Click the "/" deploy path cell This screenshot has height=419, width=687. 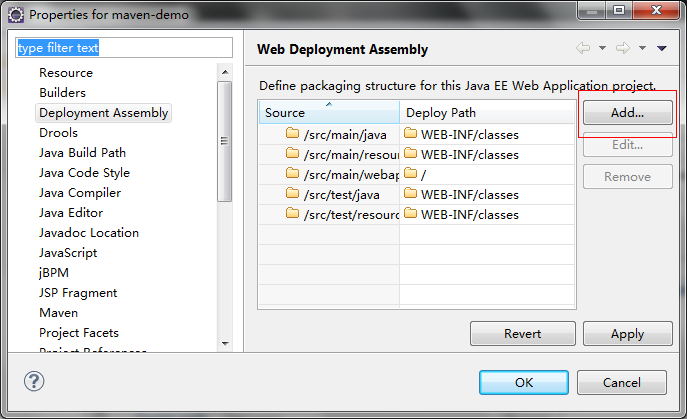[487, 174]
